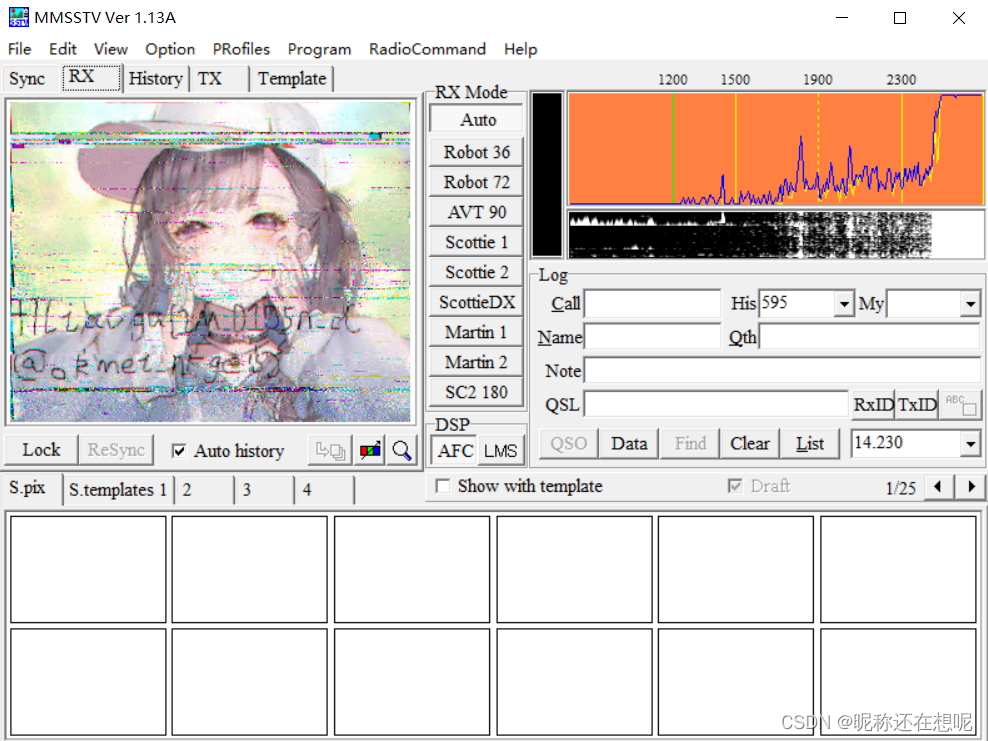Enable Show with template checkbox
Viewport: 988px width, 741px height.
(x=443, y=486)
